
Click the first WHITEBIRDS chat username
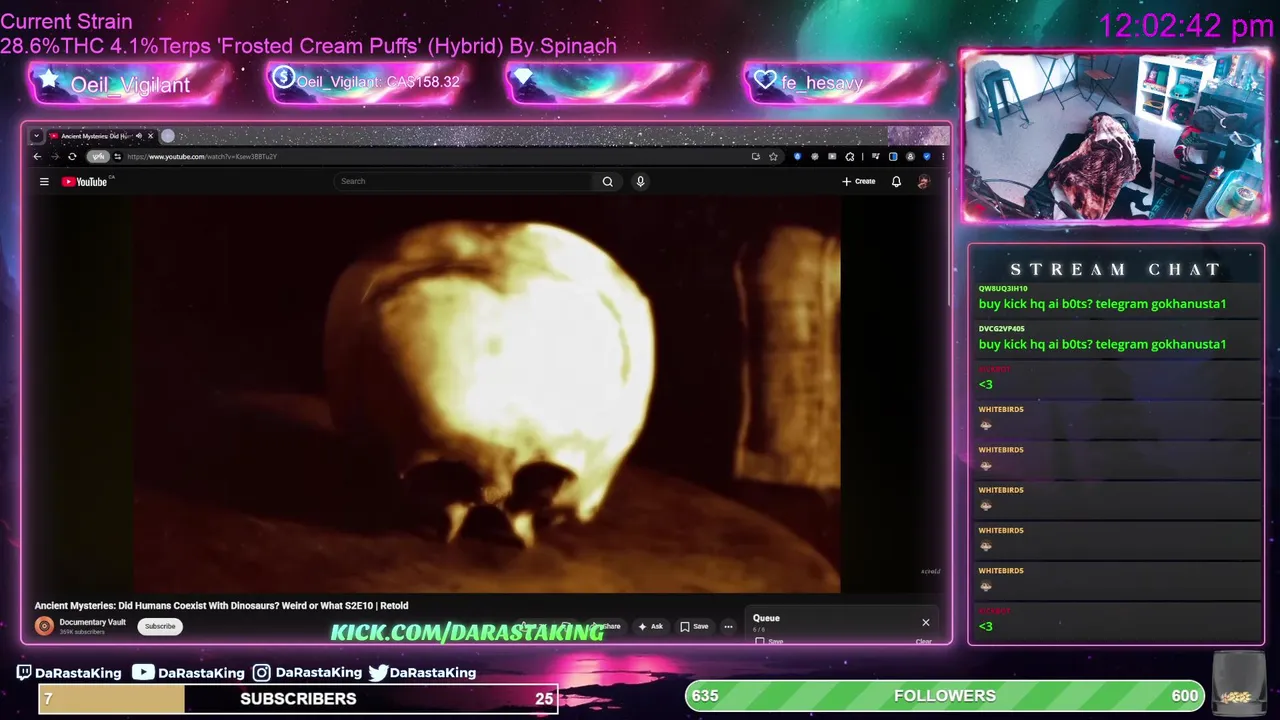point(1001,409)
